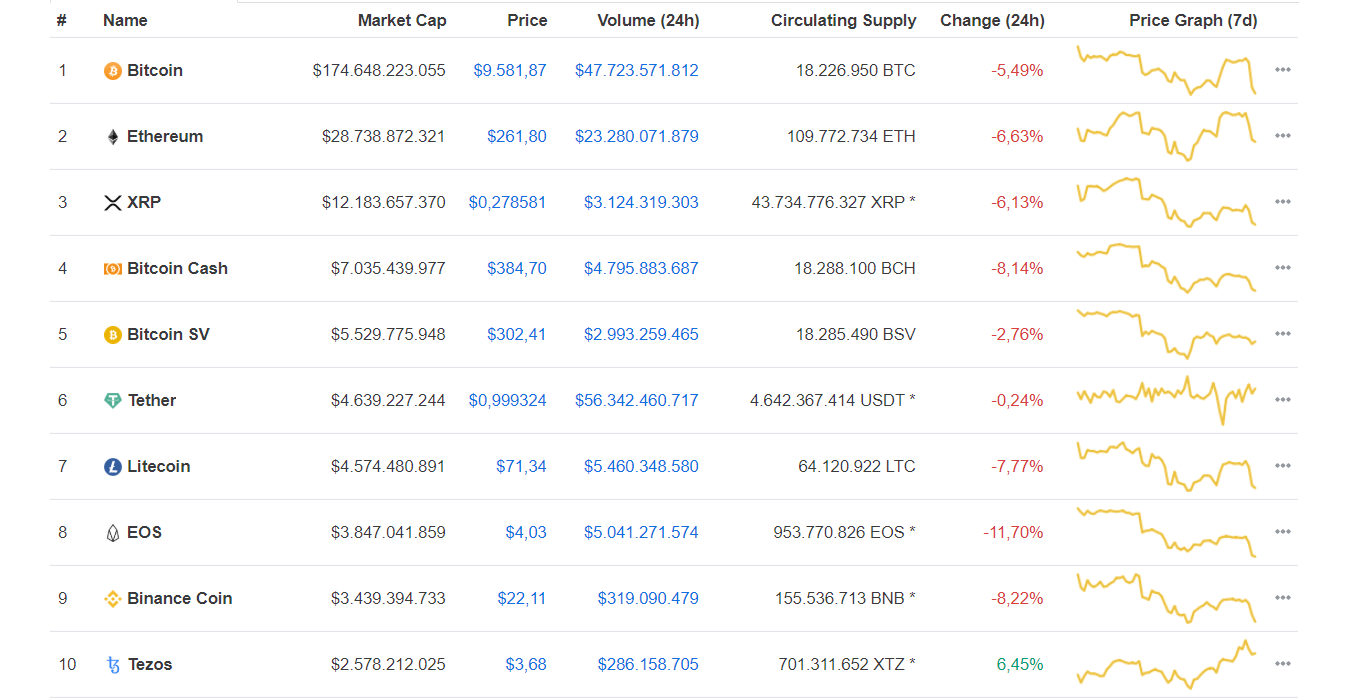Show more options for Bitcoin SV
1346x700 pixels.
point(1283,334)
